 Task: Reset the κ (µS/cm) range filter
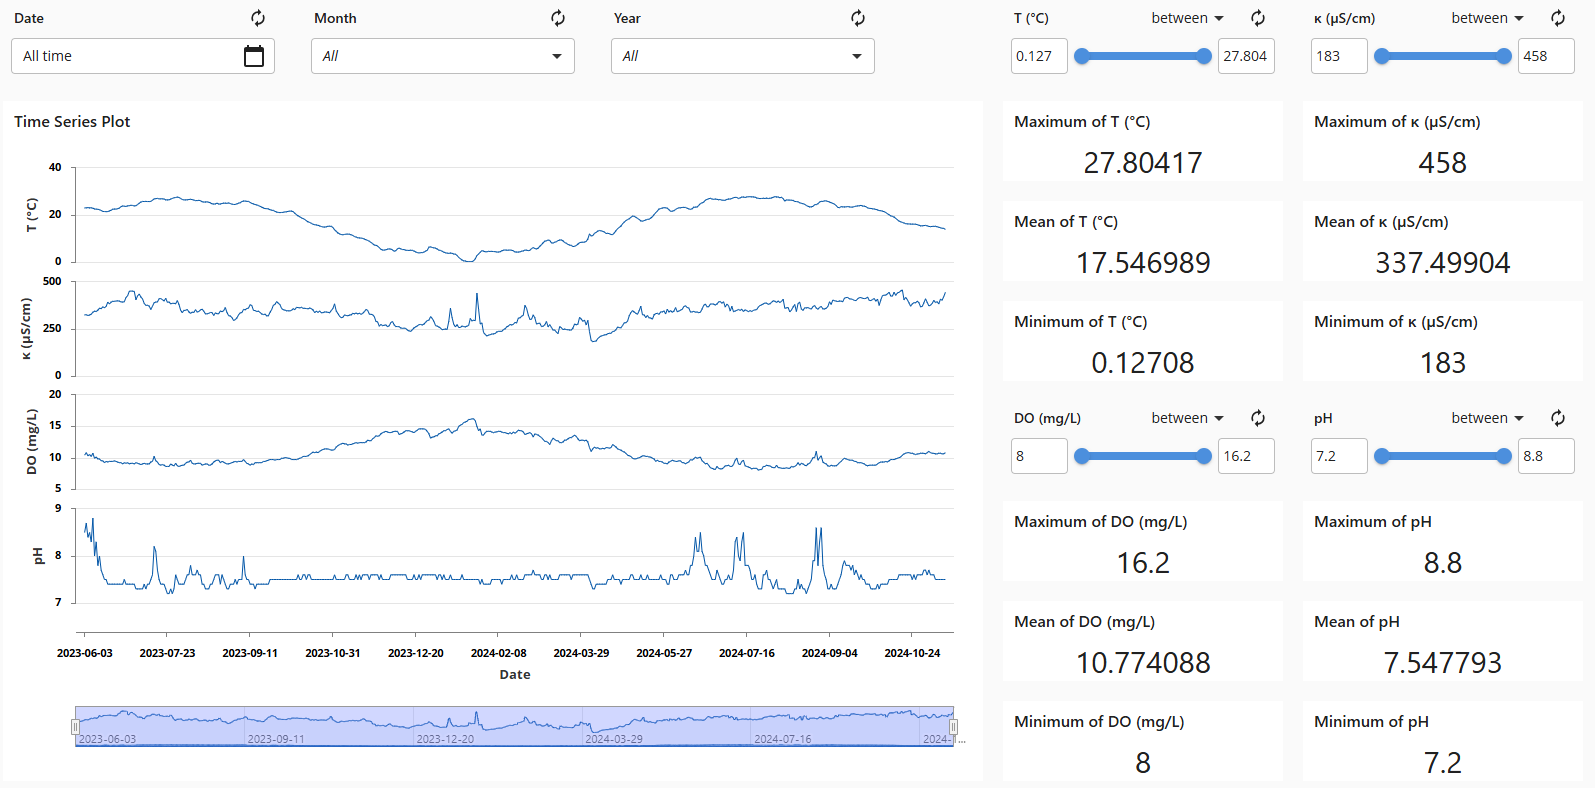point(1558,18)
